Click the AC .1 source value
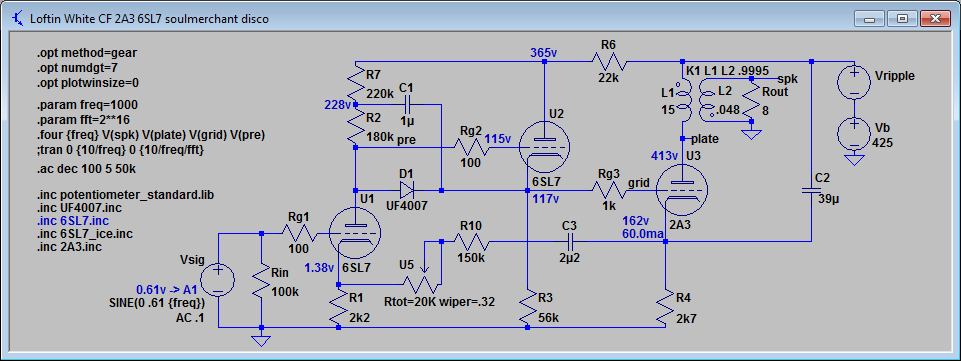 (x=189, y=317)
